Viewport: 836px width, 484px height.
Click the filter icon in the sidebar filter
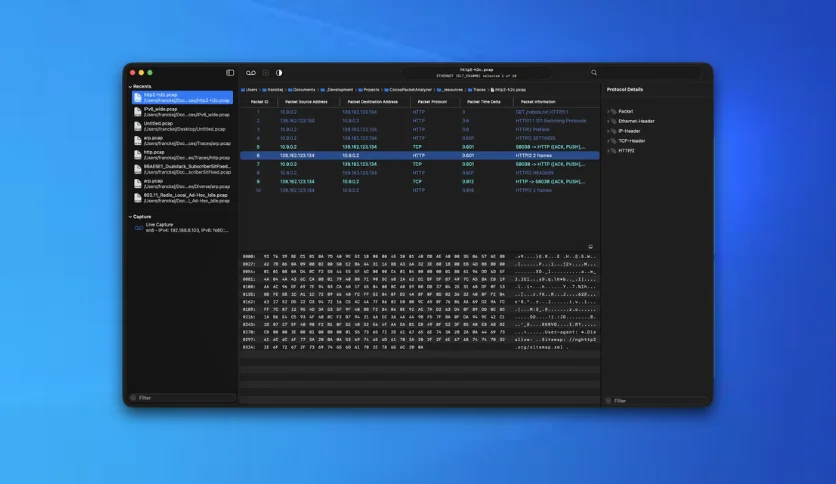(x=133, y=398)
